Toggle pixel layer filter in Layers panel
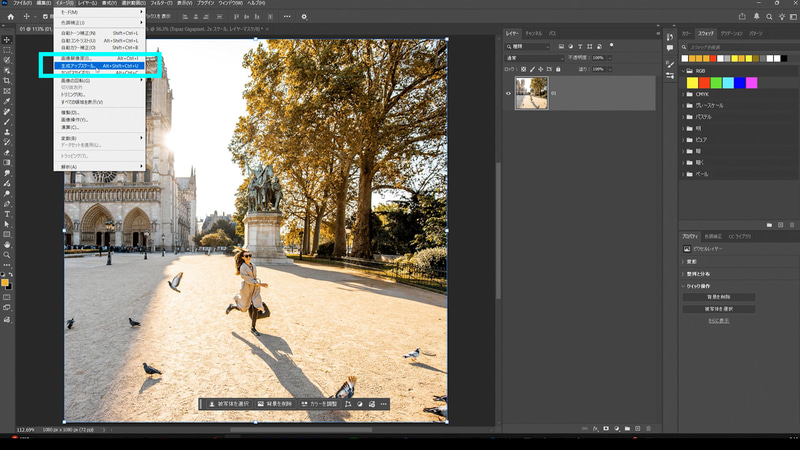Screen dimensions: 800x450 [x=561, y=46]
